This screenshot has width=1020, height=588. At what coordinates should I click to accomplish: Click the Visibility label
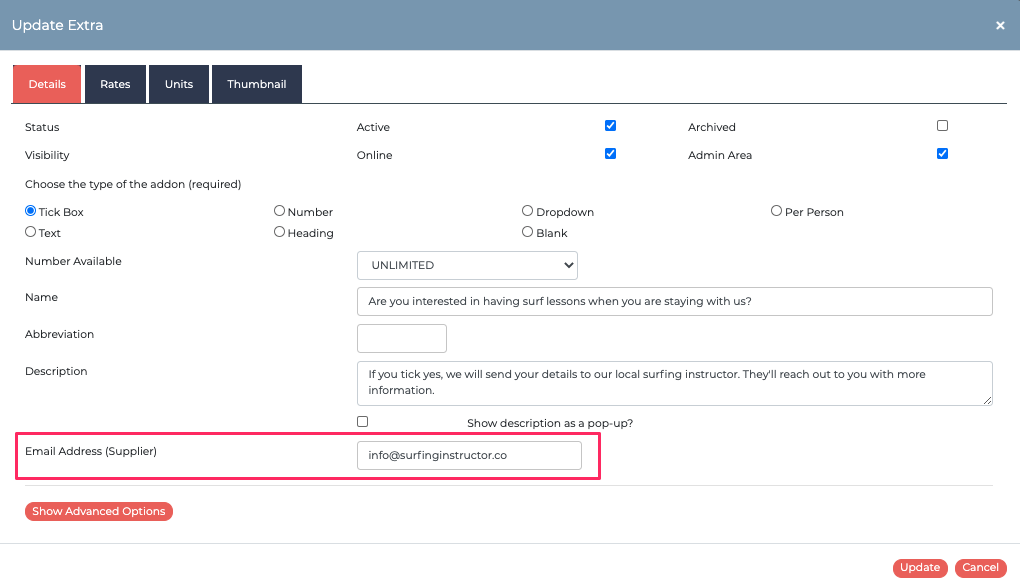tap(47, 155)
